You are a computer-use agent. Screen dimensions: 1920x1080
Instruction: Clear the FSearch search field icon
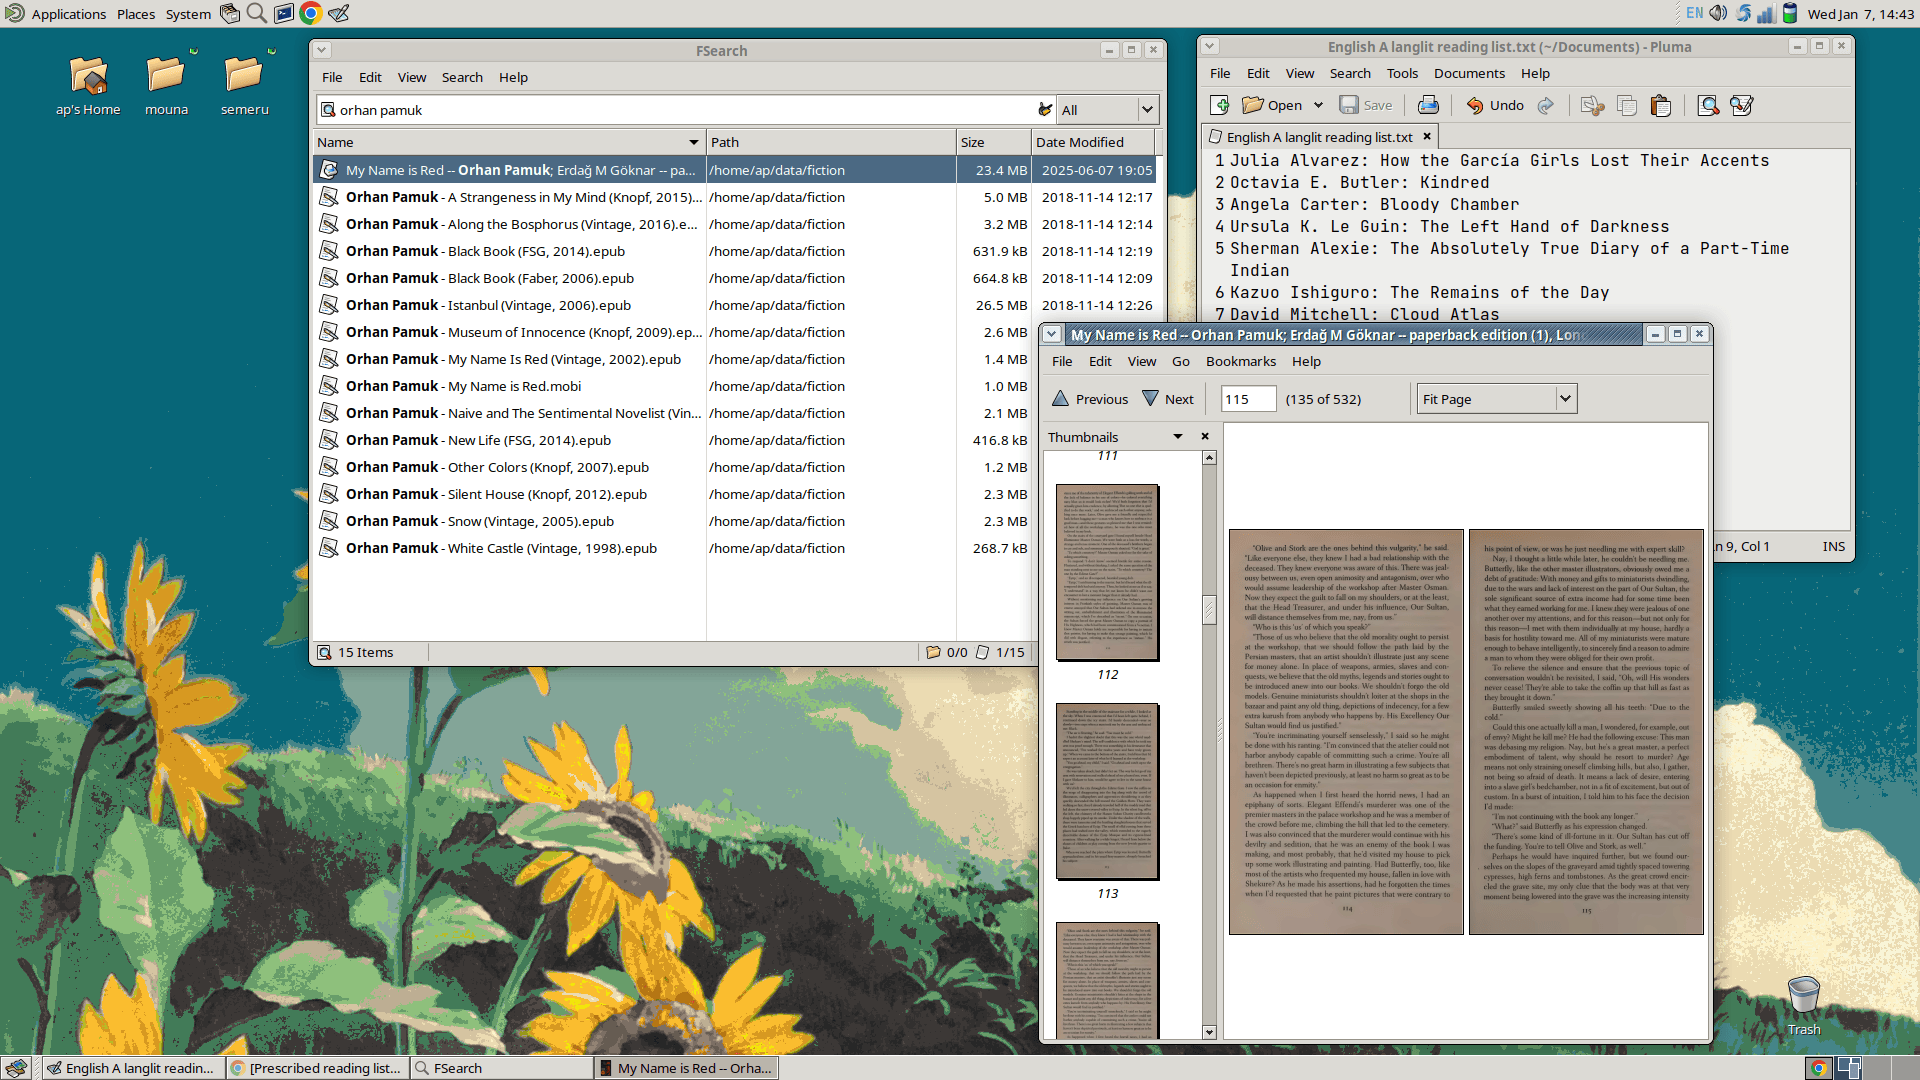pos(1045,110)
